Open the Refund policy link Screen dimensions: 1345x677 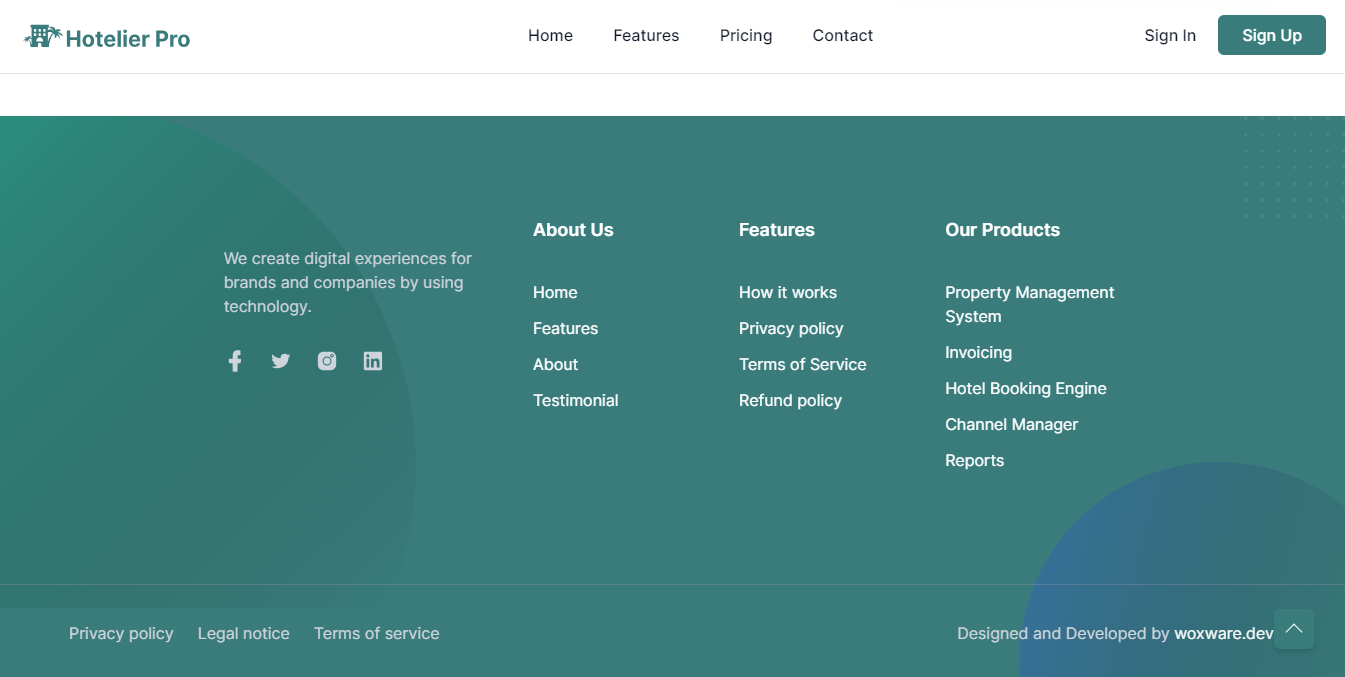[x=790, y=400]
